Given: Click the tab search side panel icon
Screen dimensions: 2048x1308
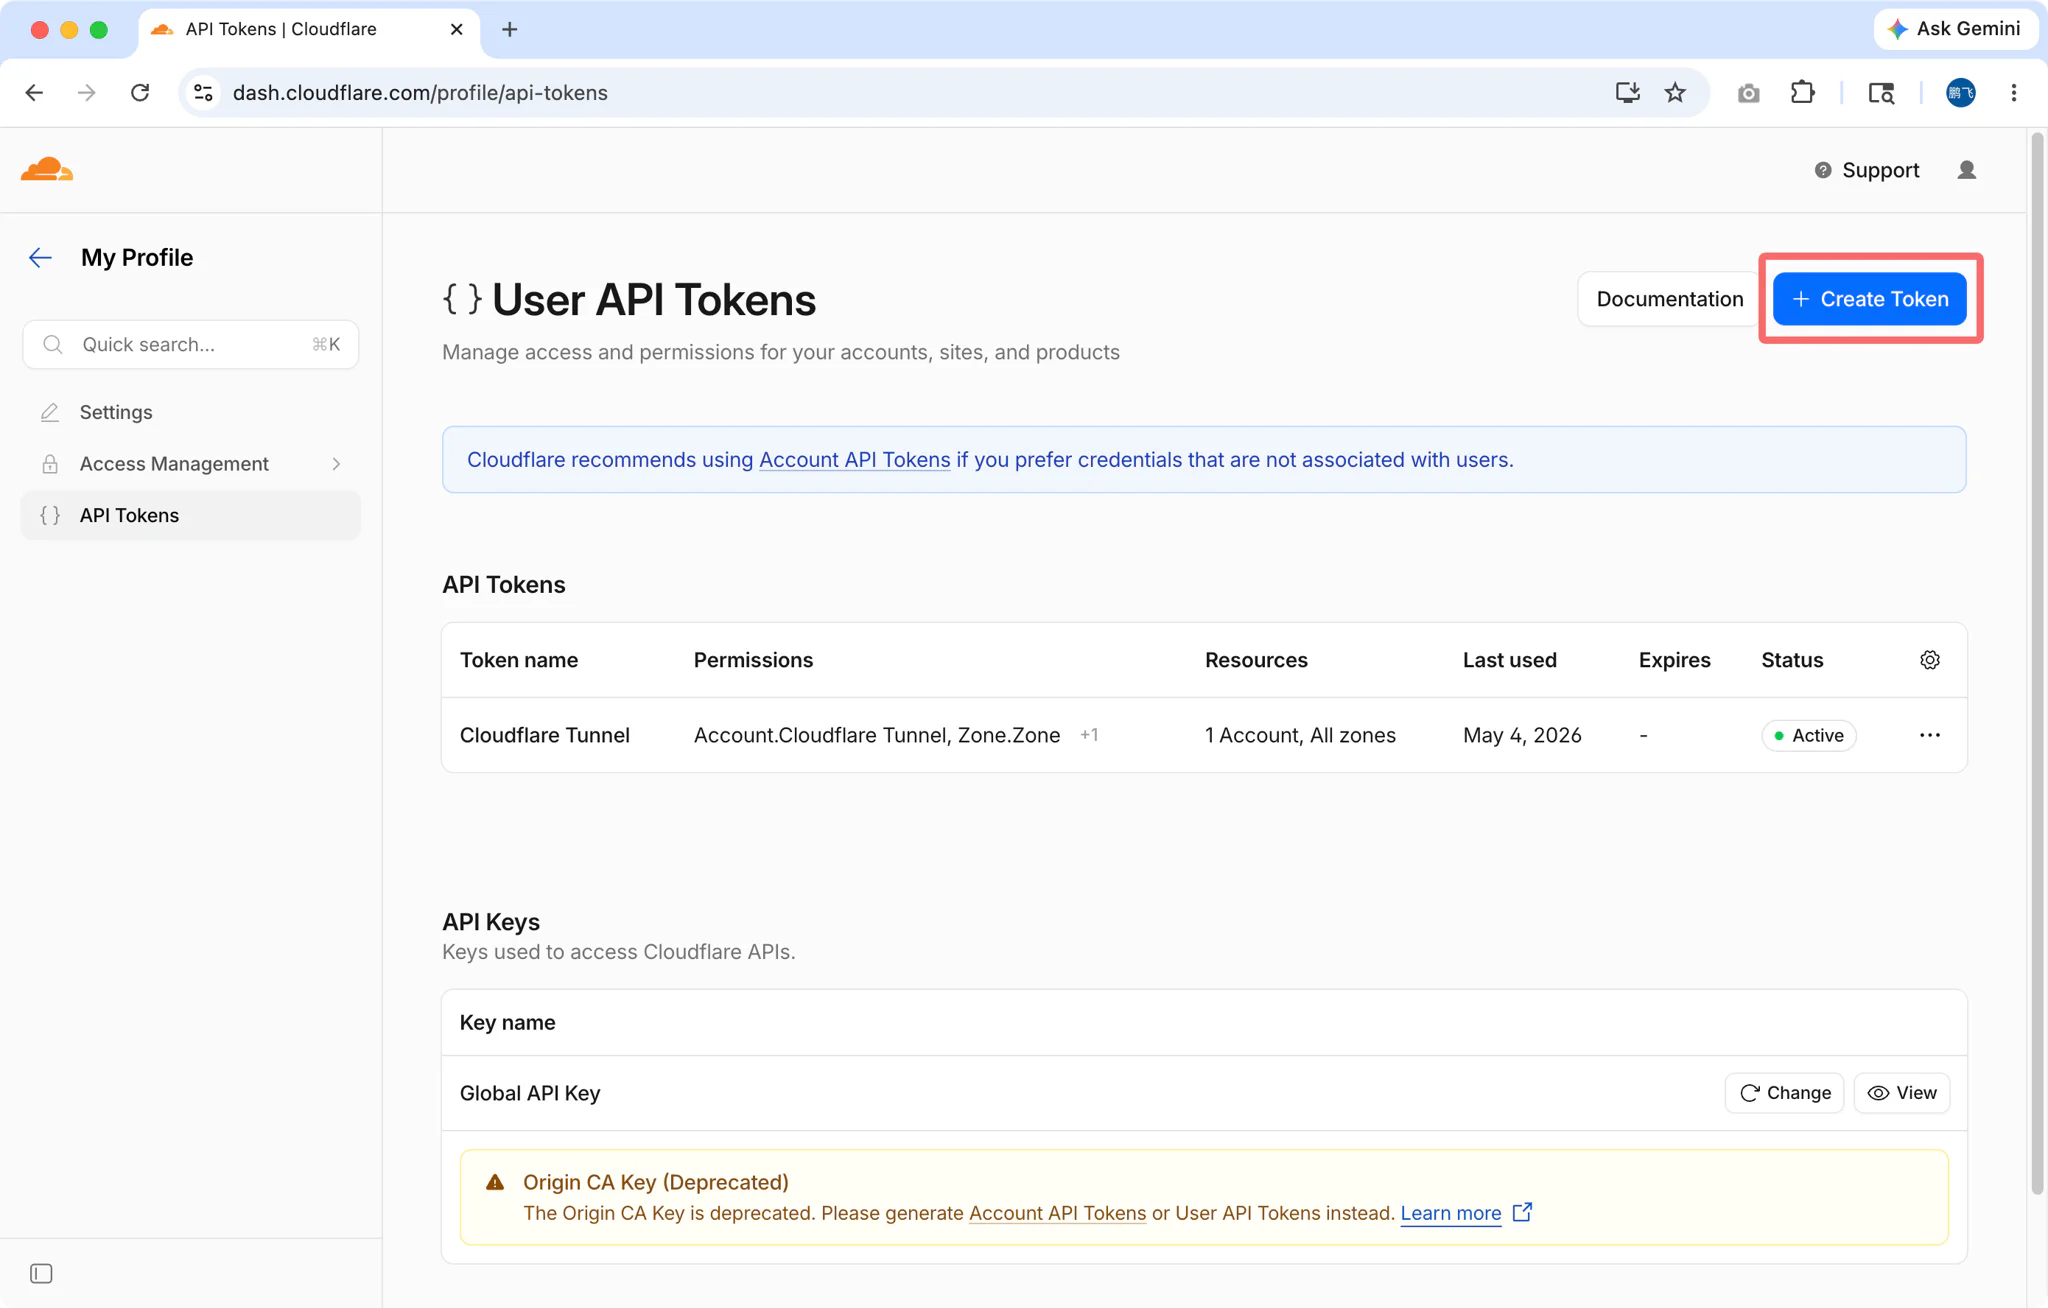Looking at the screenshot, I should click(1881, 93).
